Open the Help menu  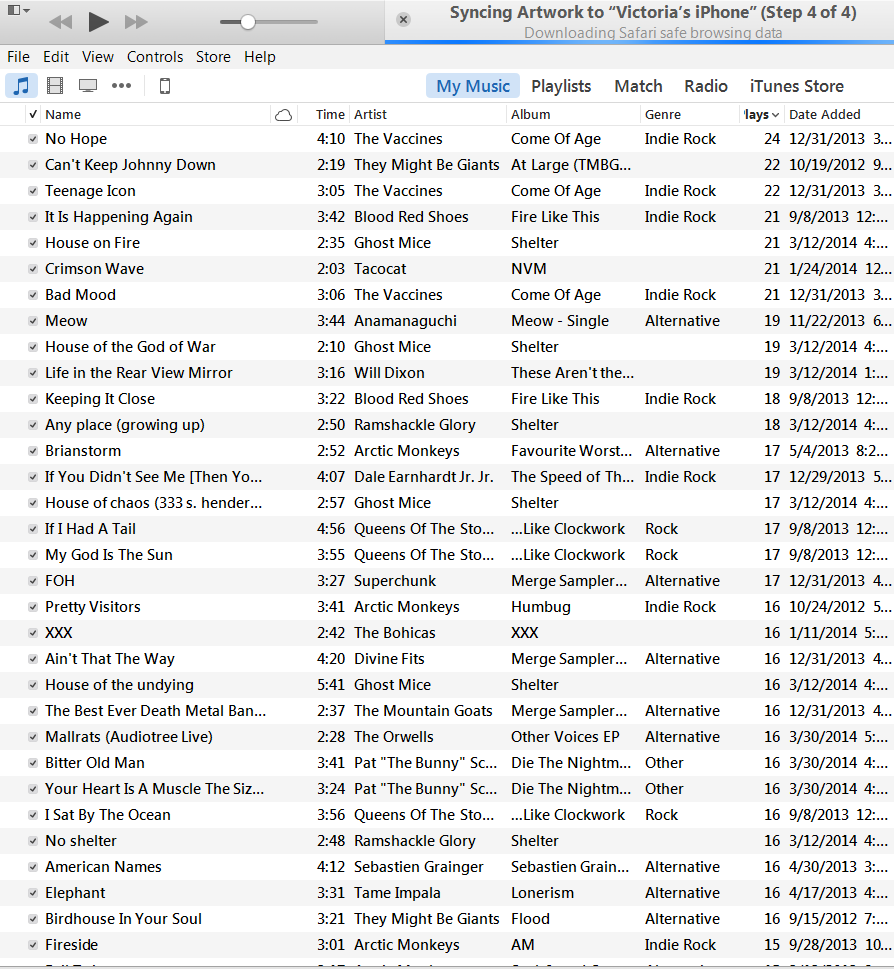[259, 57]
